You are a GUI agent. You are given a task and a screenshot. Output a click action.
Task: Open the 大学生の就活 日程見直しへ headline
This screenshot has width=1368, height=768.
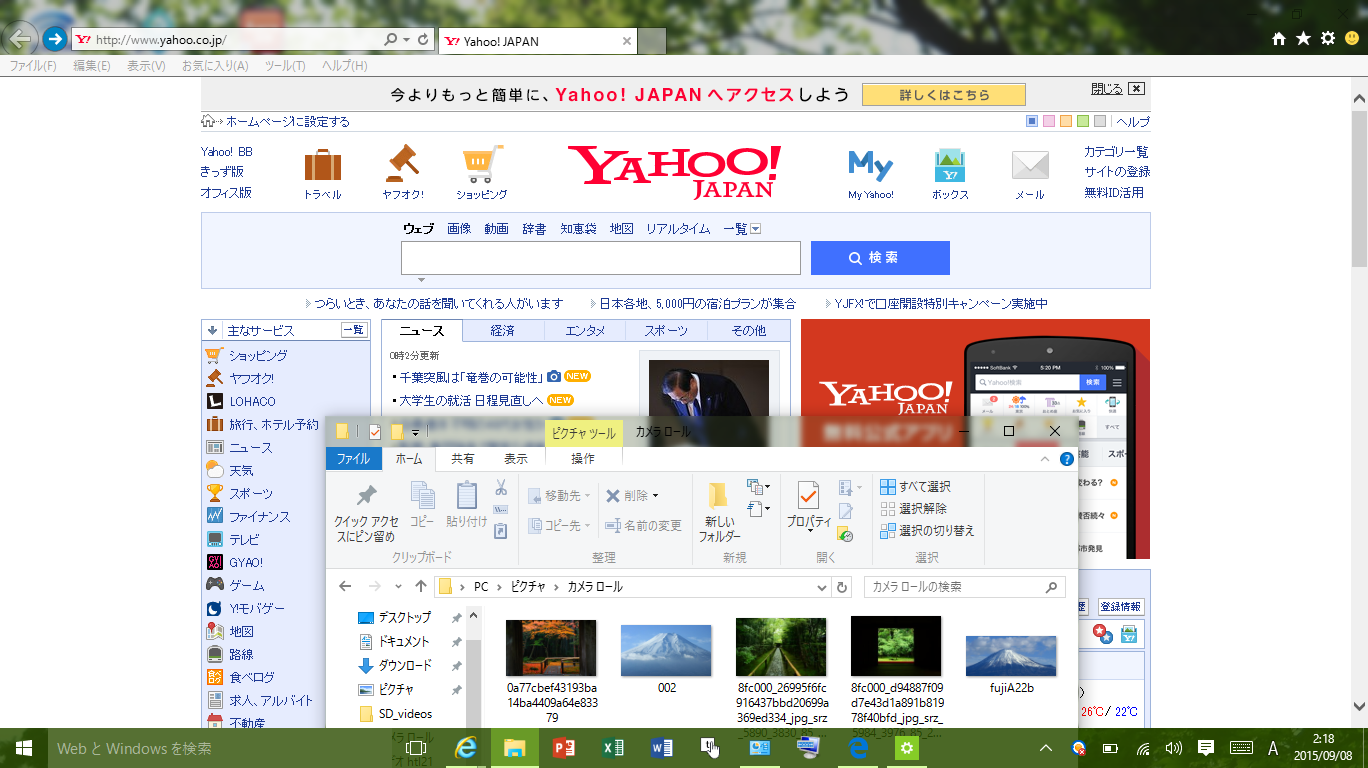470,400
